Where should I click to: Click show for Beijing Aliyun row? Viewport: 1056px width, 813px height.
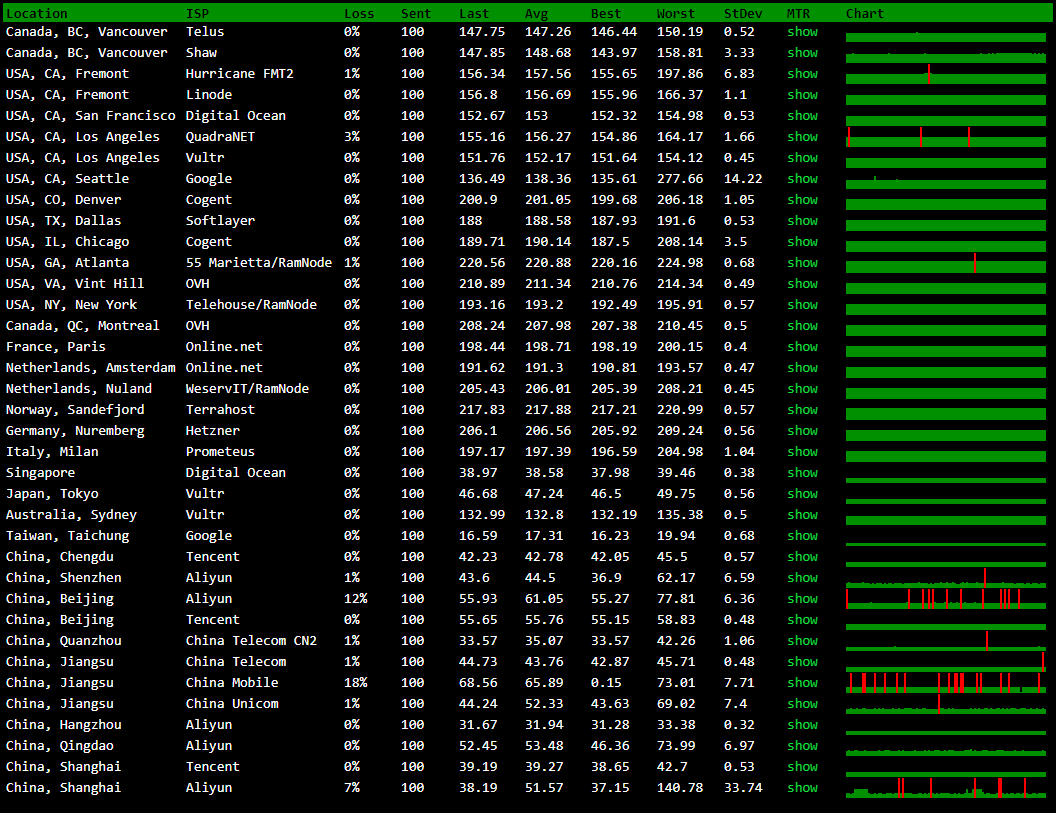click(802, 598)
